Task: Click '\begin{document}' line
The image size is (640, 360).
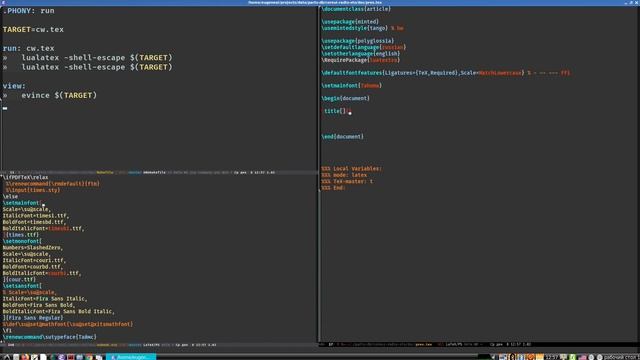Action: pyautogui.click(x=345, y=98)
